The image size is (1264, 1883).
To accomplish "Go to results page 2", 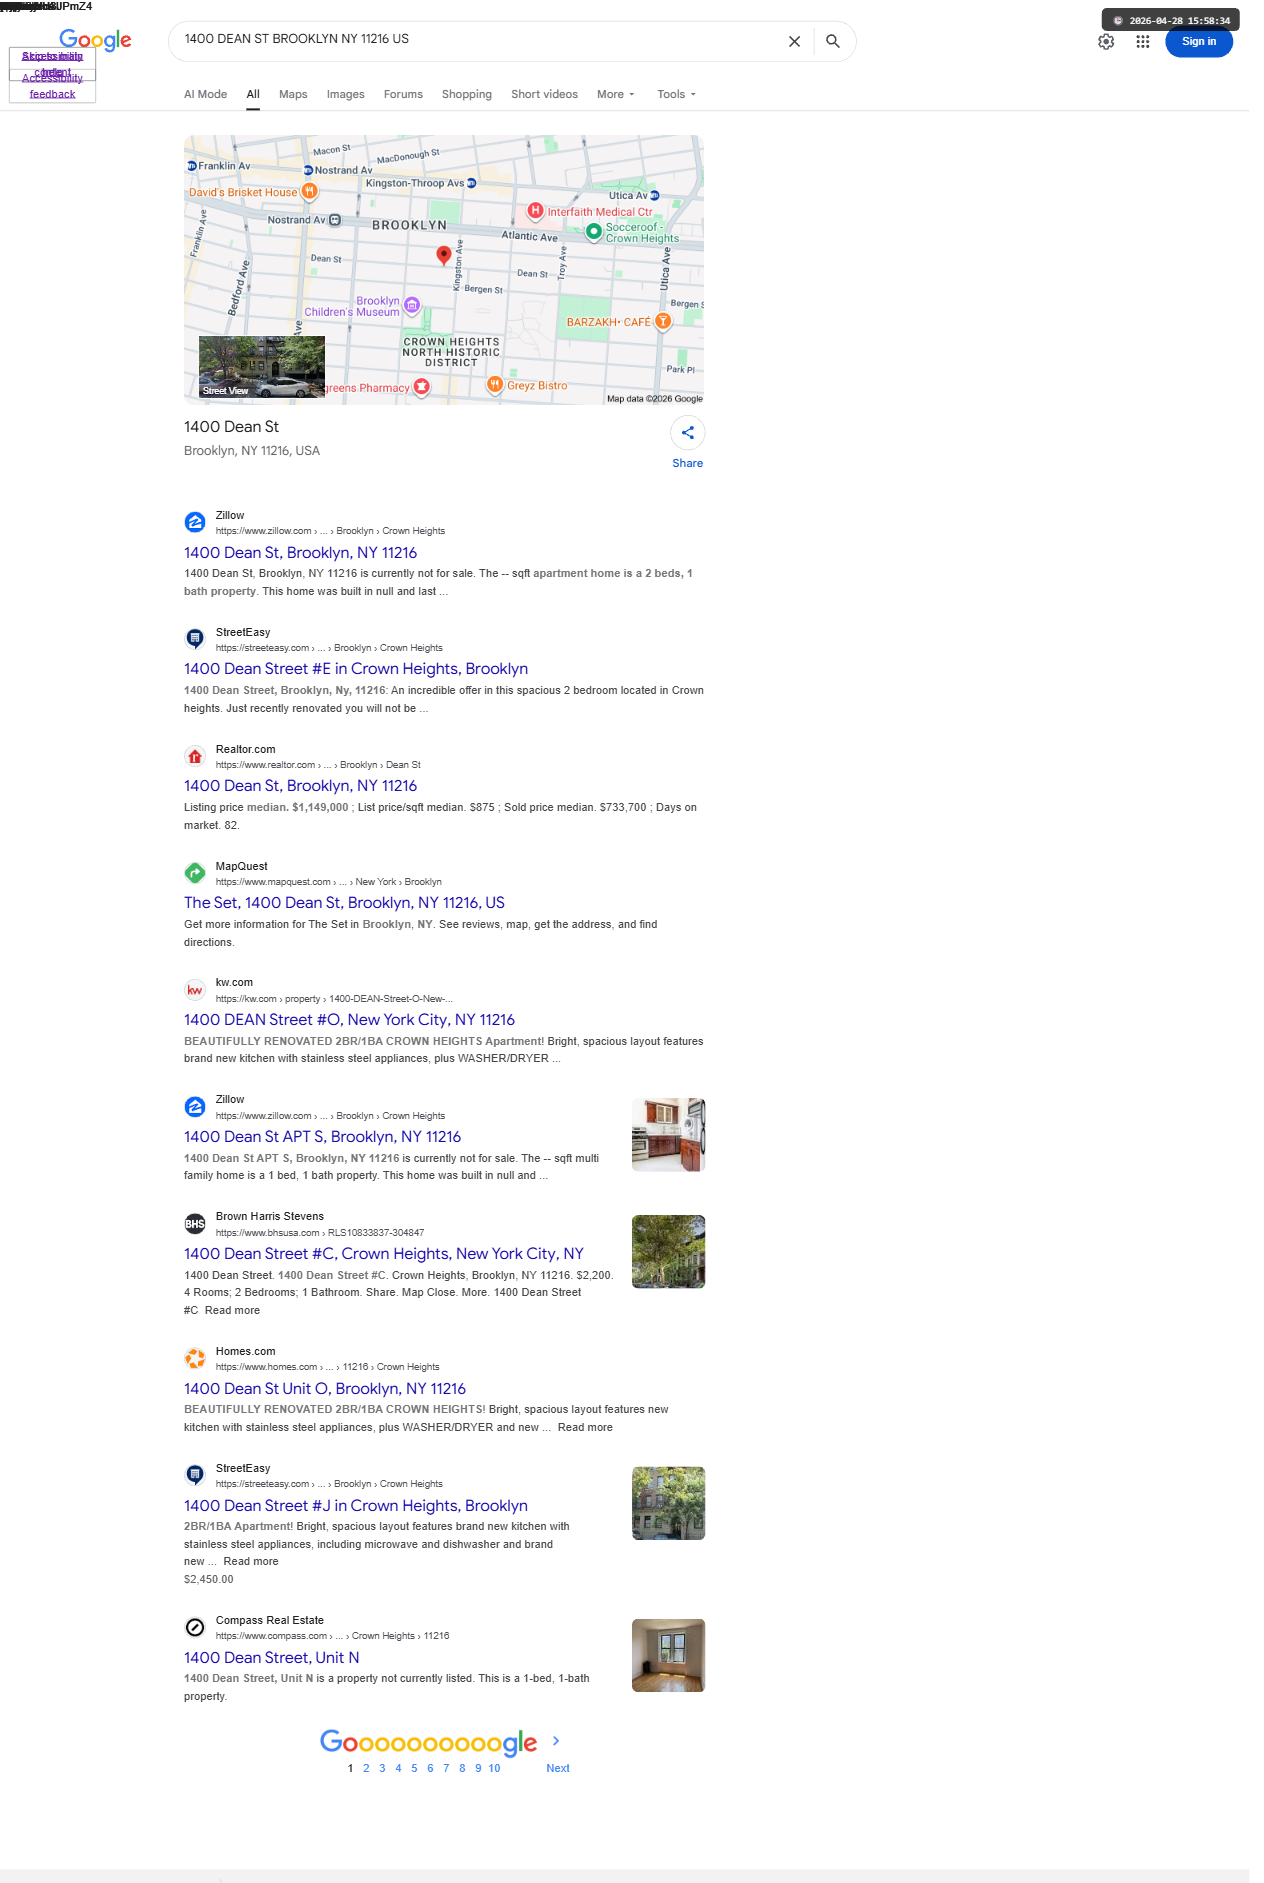I will pyautogui.click(x=366, y=1768).
